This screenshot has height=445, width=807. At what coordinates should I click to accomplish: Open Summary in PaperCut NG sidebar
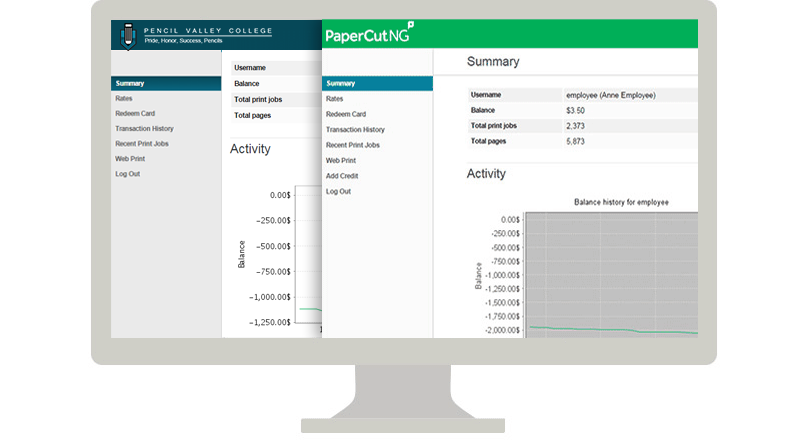(377, 83)
